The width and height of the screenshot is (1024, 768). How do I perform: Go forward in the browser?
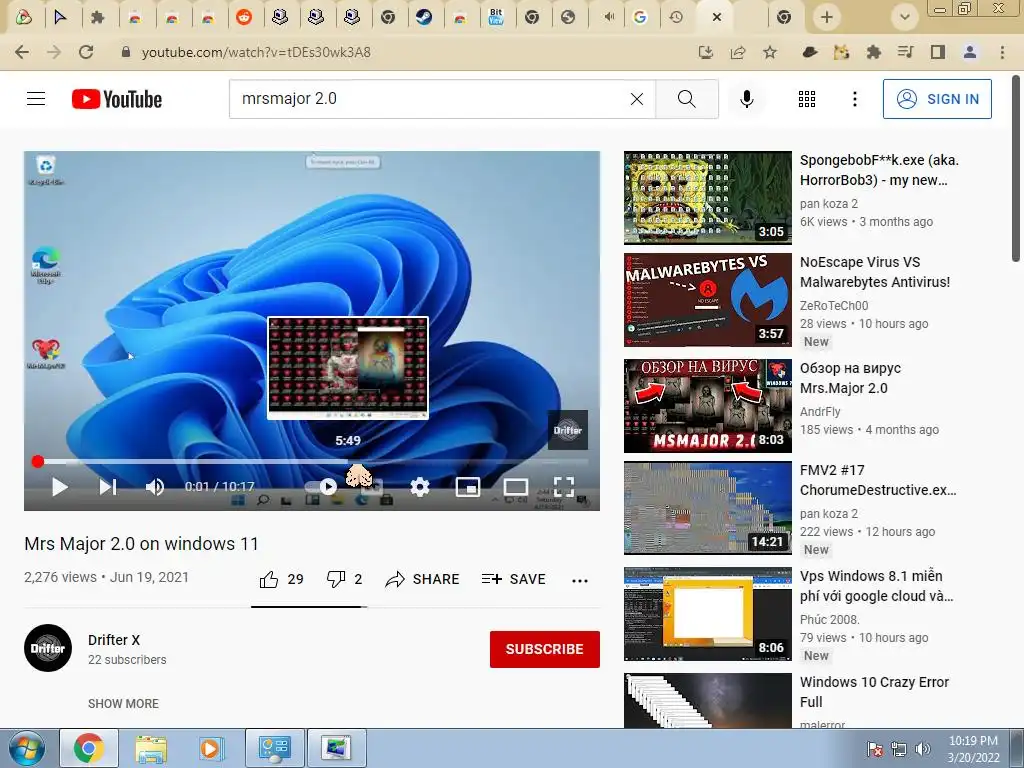[54, 52]
